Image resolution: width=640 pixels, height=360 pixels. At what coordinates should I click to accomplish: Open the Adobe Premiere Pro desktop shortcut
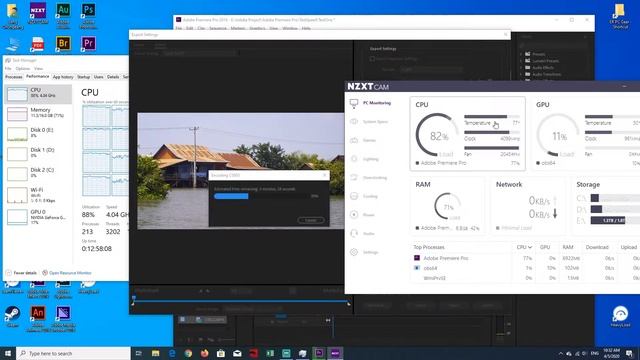[x=89, y=44]
